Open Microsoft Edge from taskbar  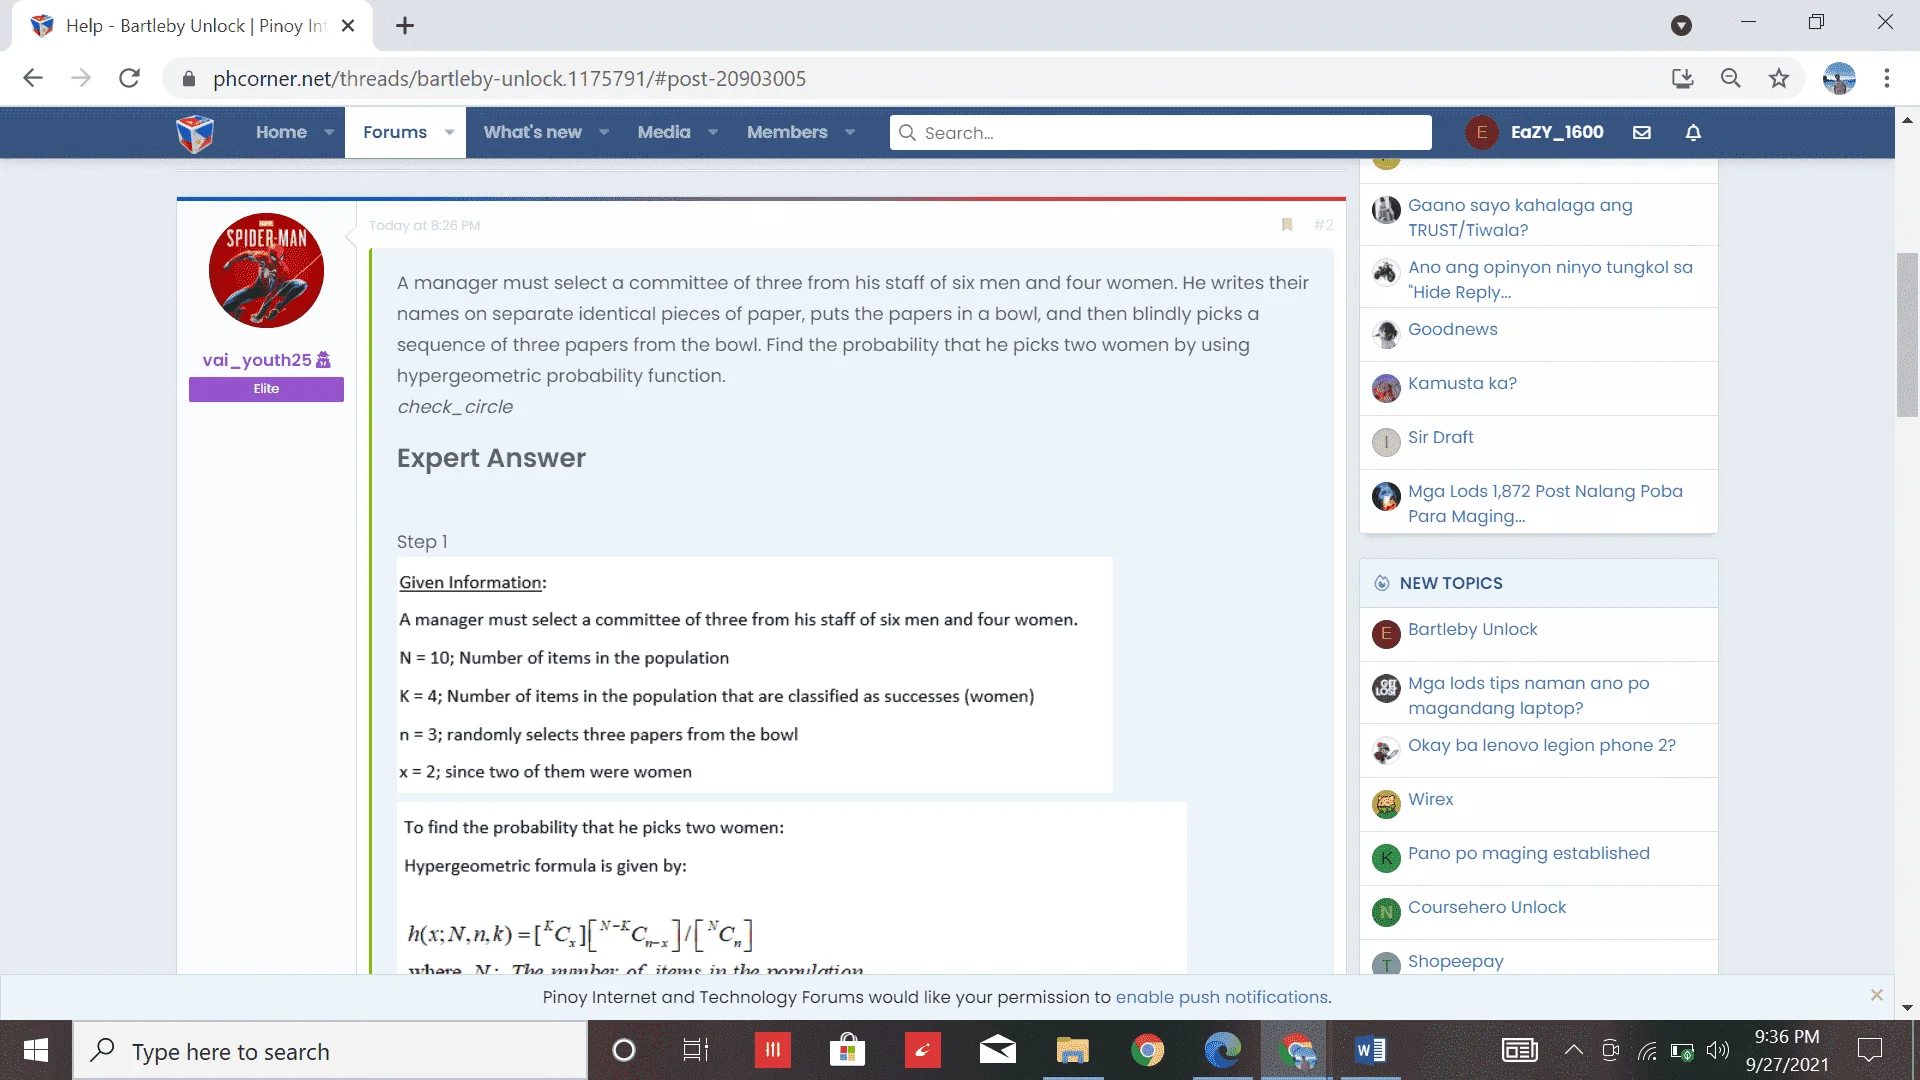1222,1050
